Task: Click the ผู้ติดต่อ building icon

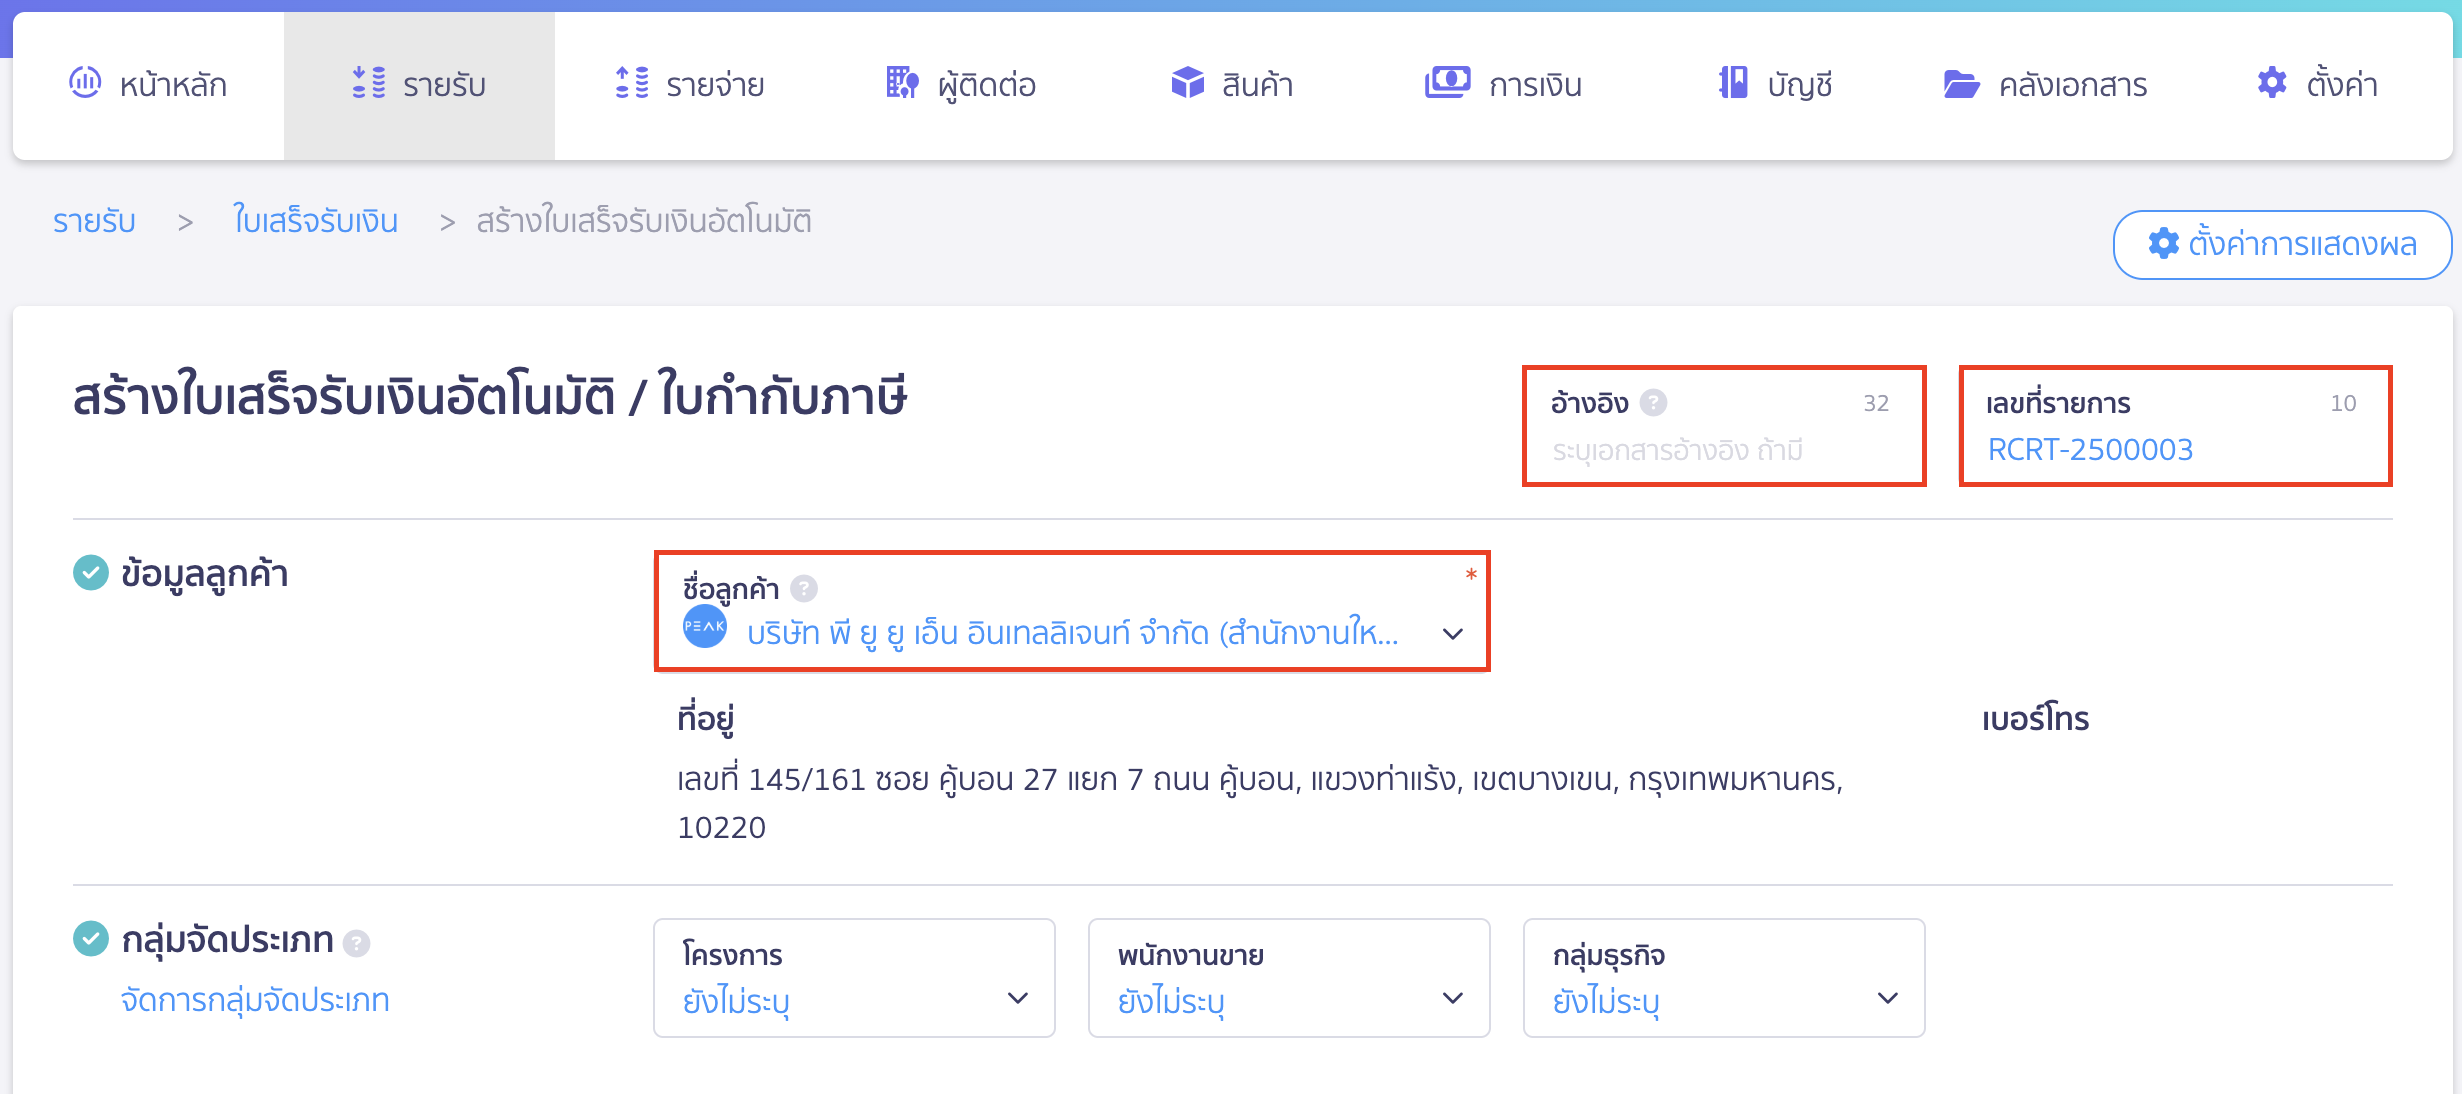Action: [x=902, y=82]
